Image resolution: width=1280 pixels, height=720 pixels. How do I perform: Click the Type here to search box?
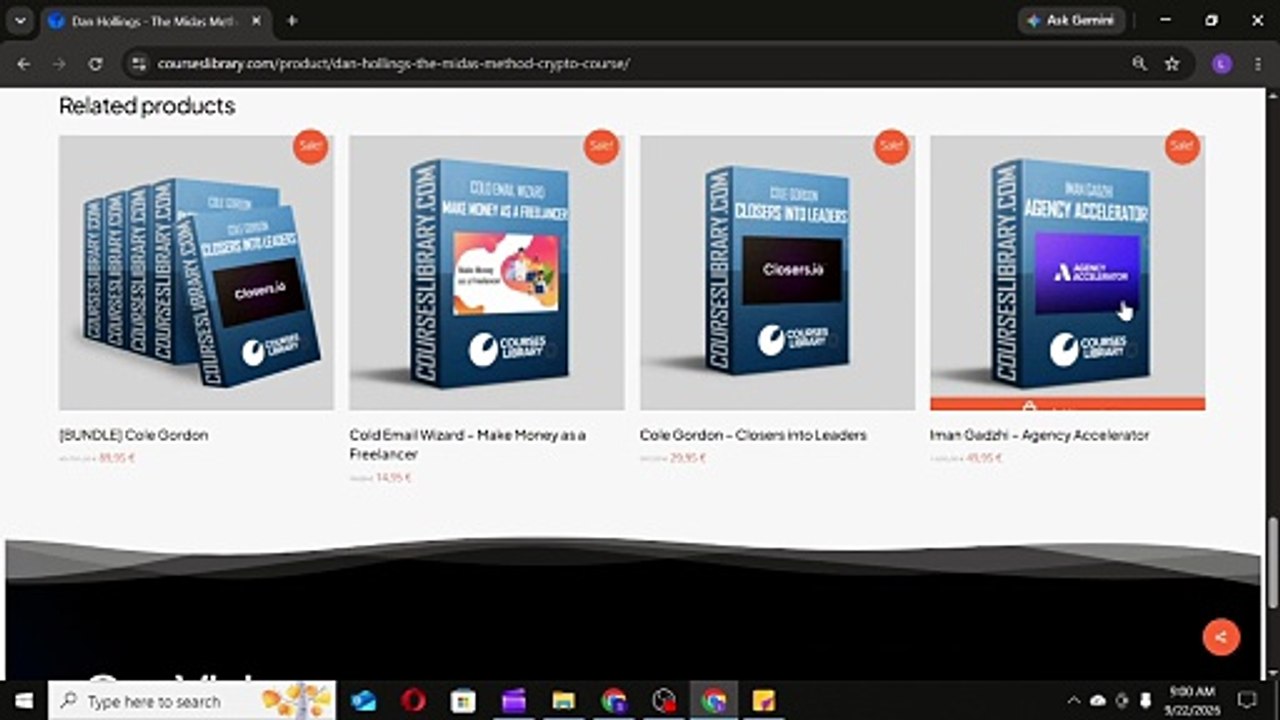191,700
